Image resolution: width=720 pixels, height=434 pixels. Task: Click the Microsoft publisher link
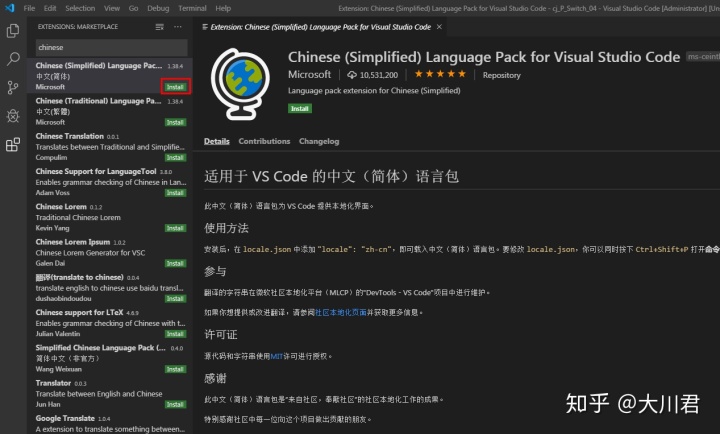(x=309, y=74)
